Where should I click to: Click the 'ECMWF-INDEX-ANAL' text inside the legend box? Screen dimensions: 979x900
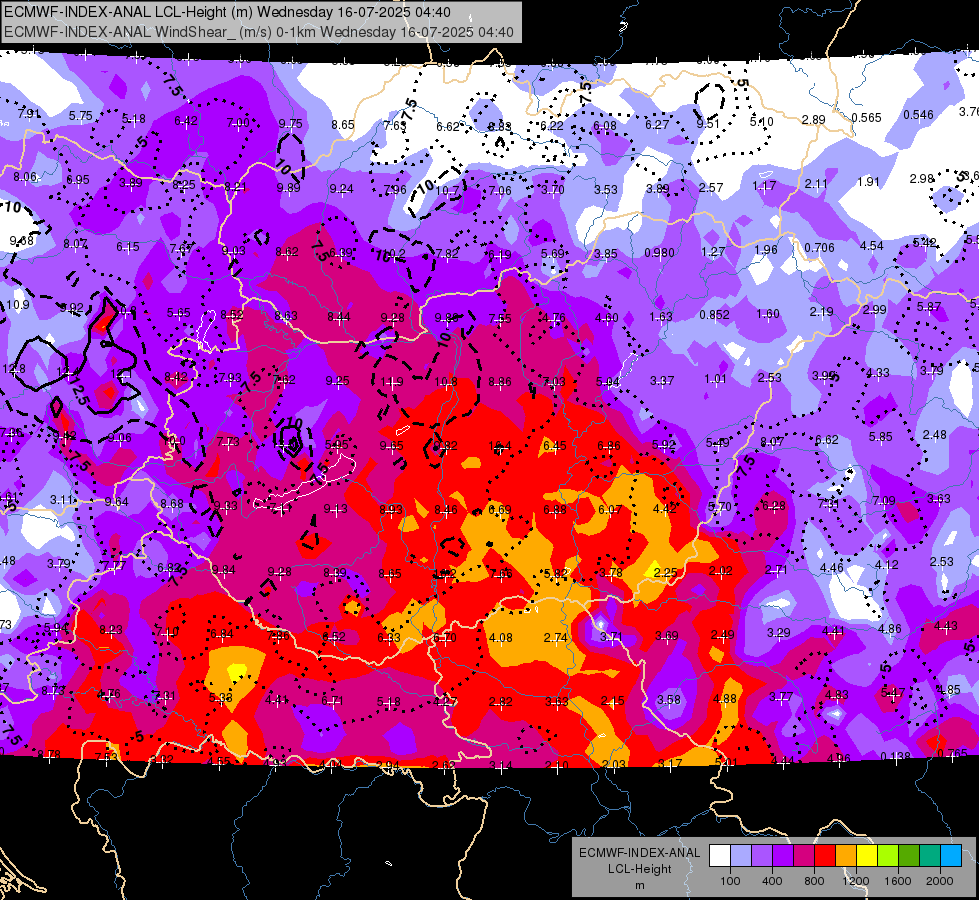tap(640, 853)
